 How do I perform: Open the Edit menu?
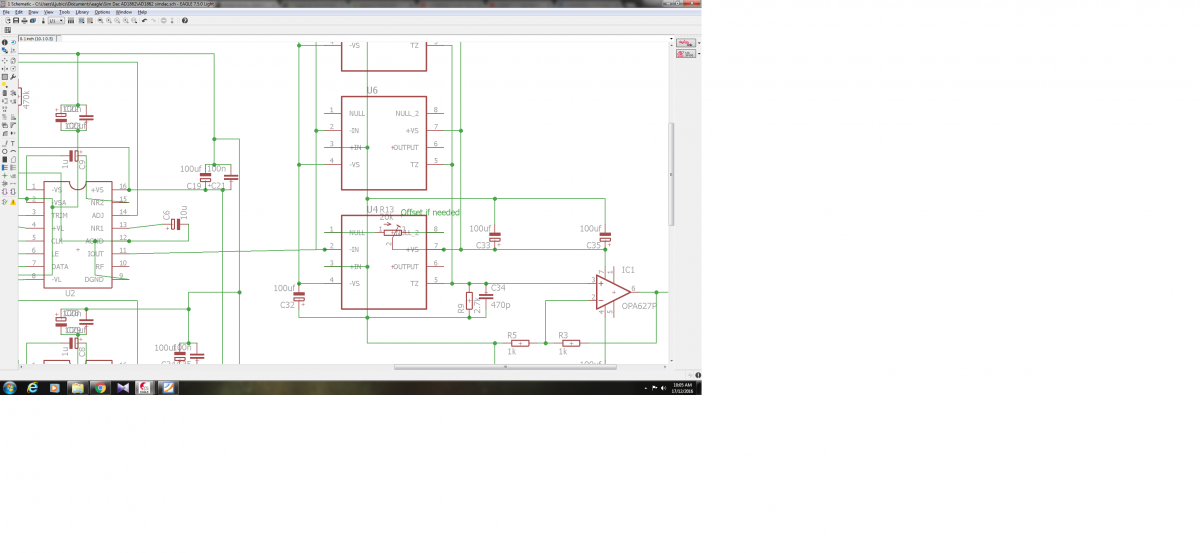(18, 12)
